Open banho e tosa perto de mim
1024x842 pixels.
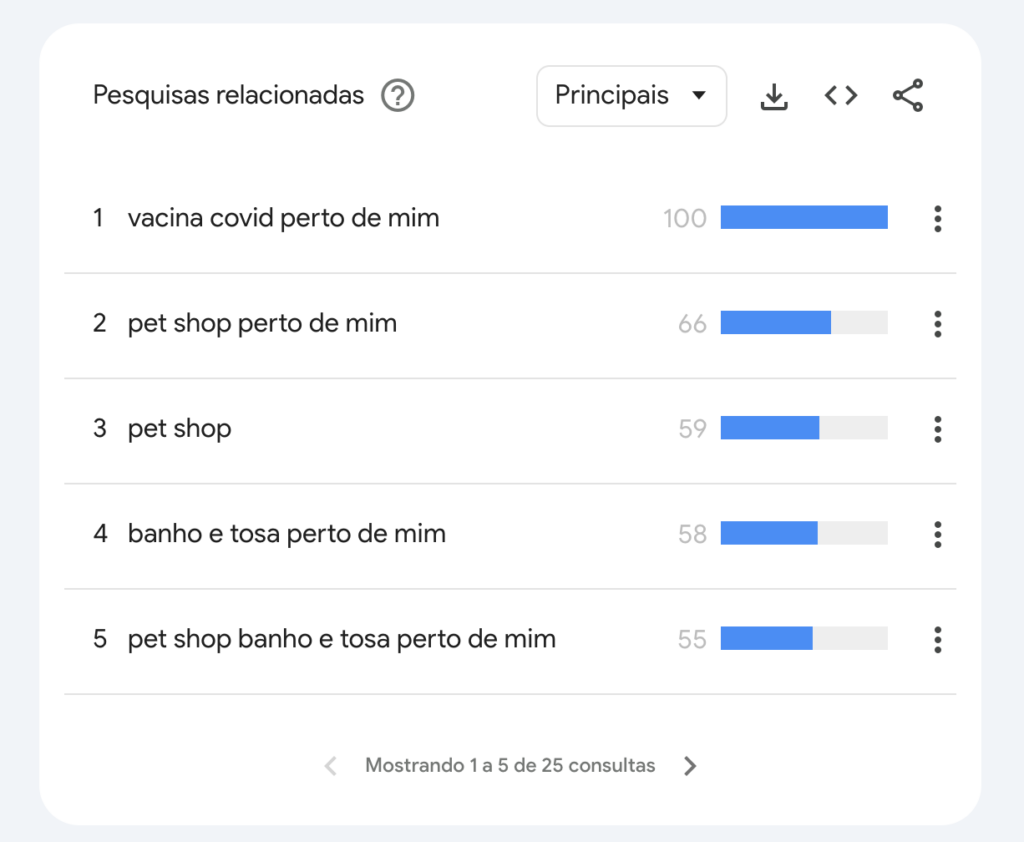tap(287, 534)
